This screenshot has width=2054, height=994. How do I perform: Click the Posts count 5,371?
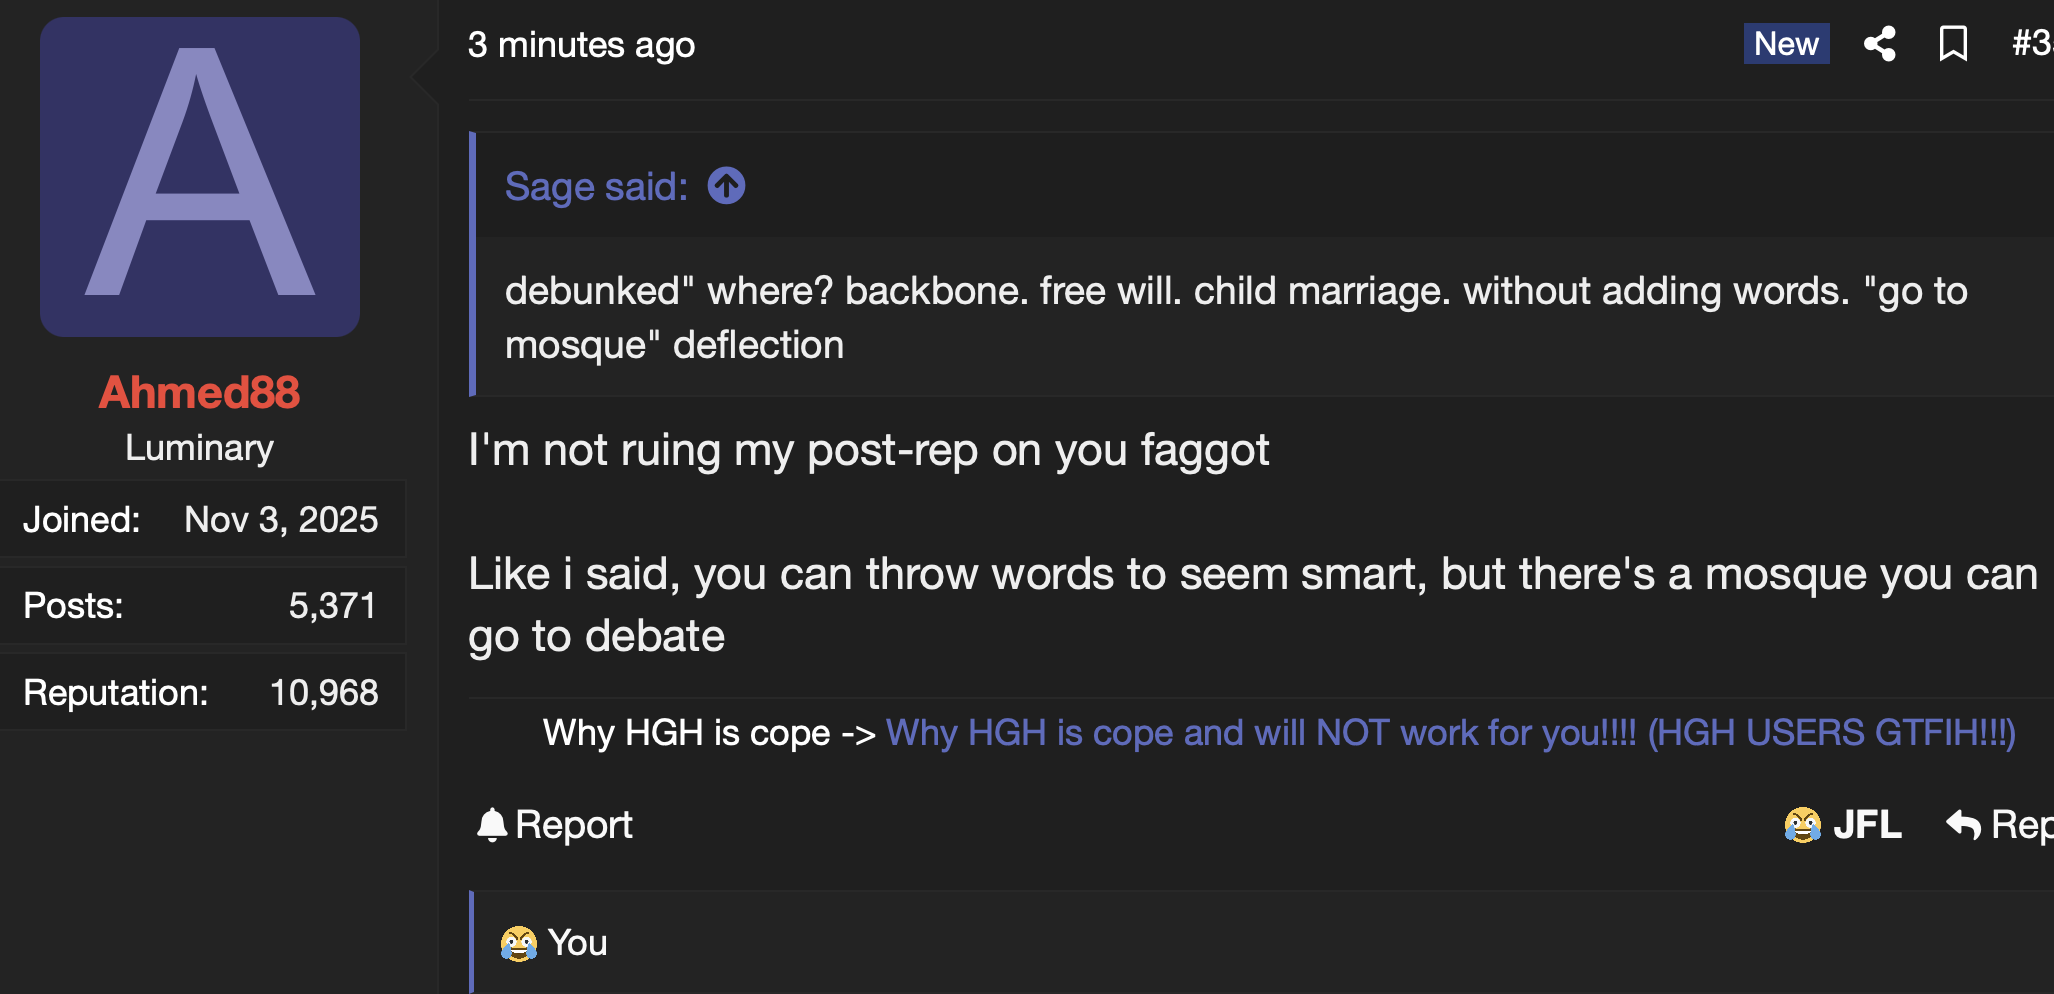(333, 606)
